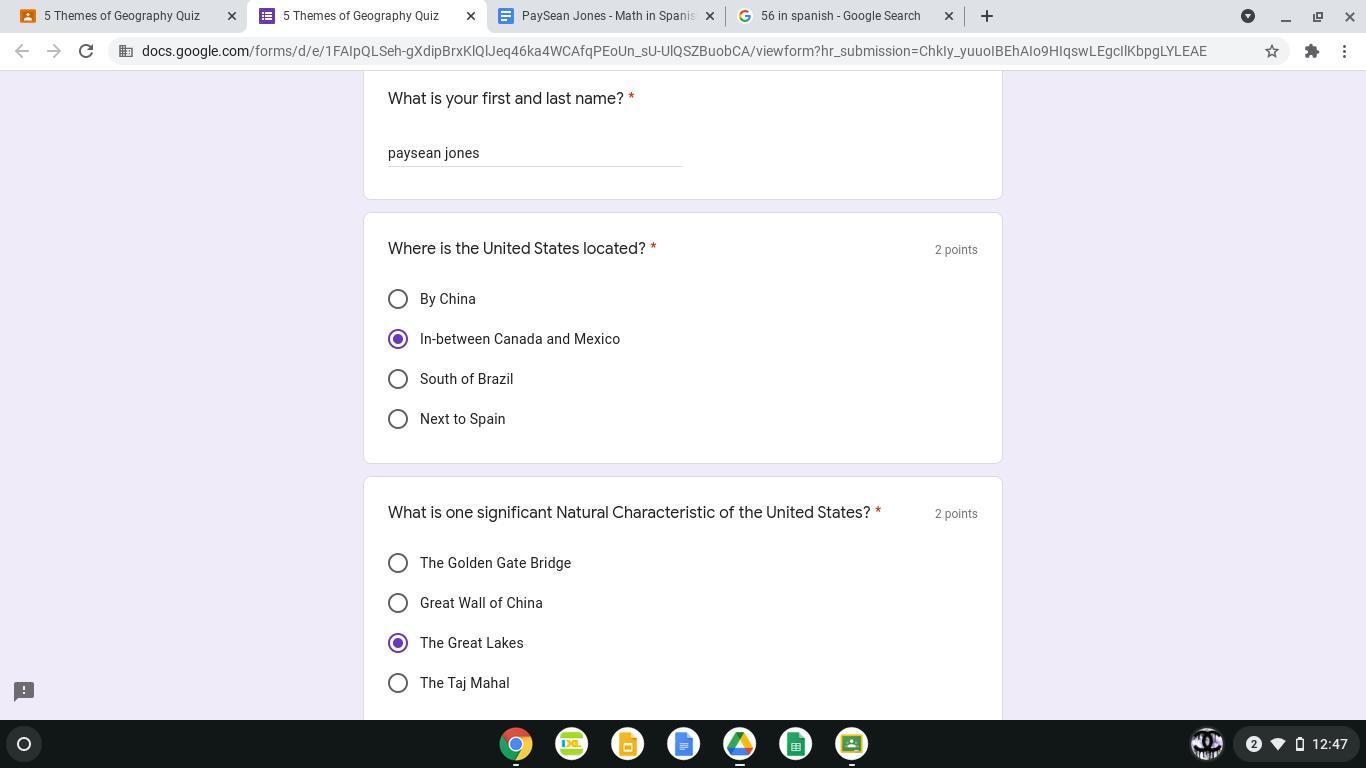The height and width of the screenshot is (768, 1366).
Task: Reload the current page
Action: coord(86,51)
